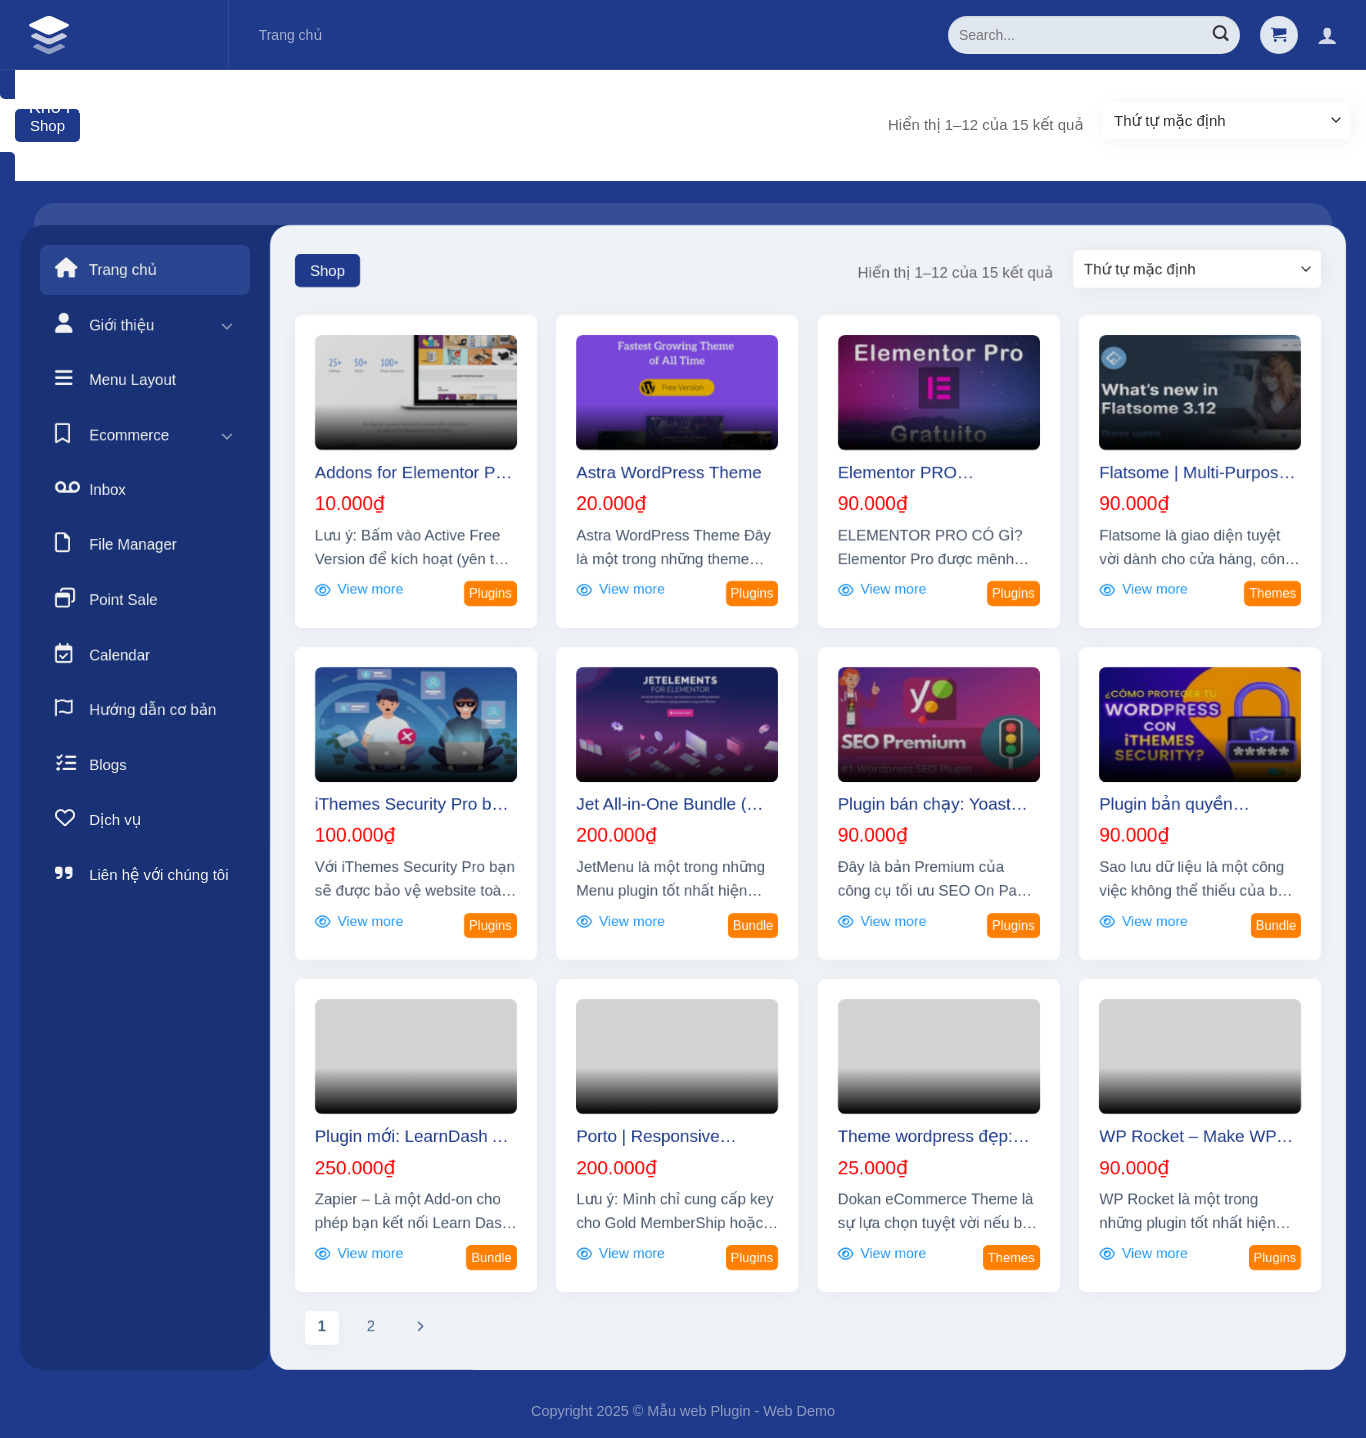Click the Shop breadcrumb button at top left
This screenshot has width=1366, height=1438.
point(47,126)
